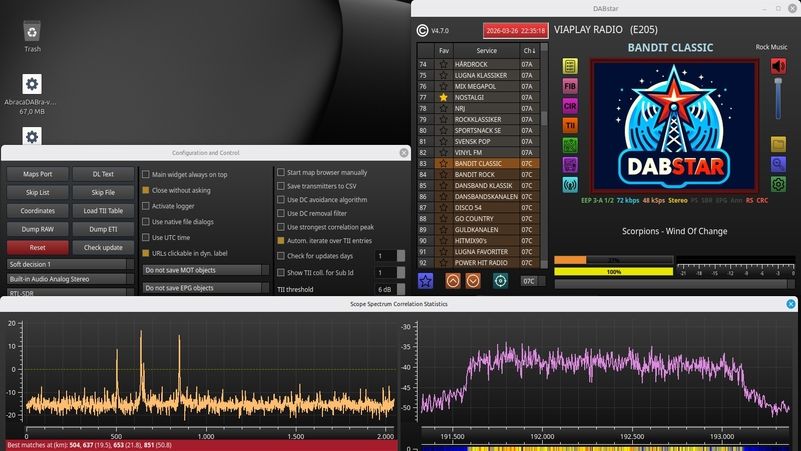
Task: Enable Use DC removal filter
Action: [x=281, y=213]
